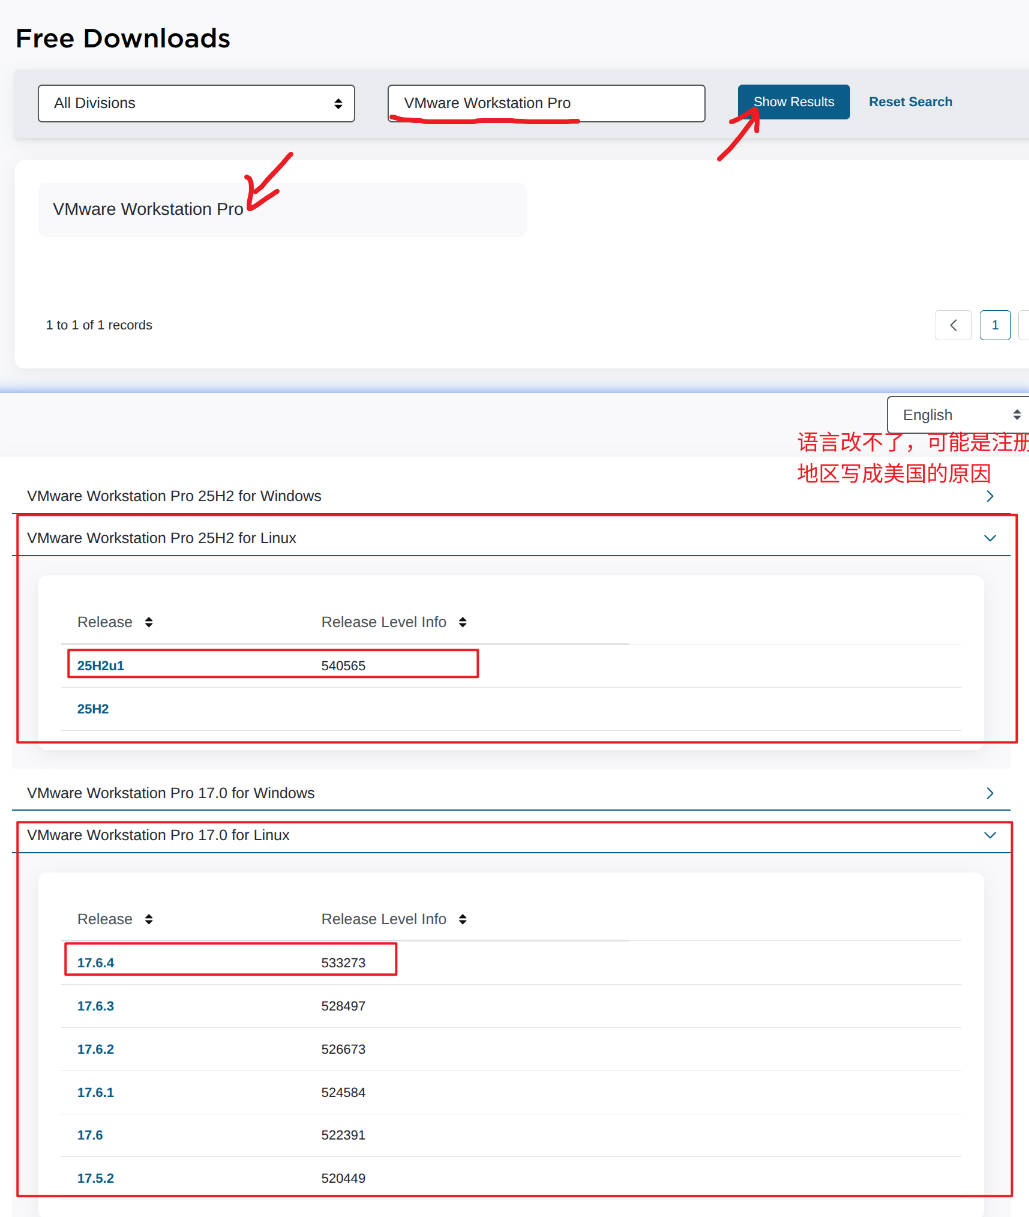Collapse Workstation Pro 17.0 for Linux section
The image size is (1029, 1217).
pyautogui.click(x=989, y=835)
